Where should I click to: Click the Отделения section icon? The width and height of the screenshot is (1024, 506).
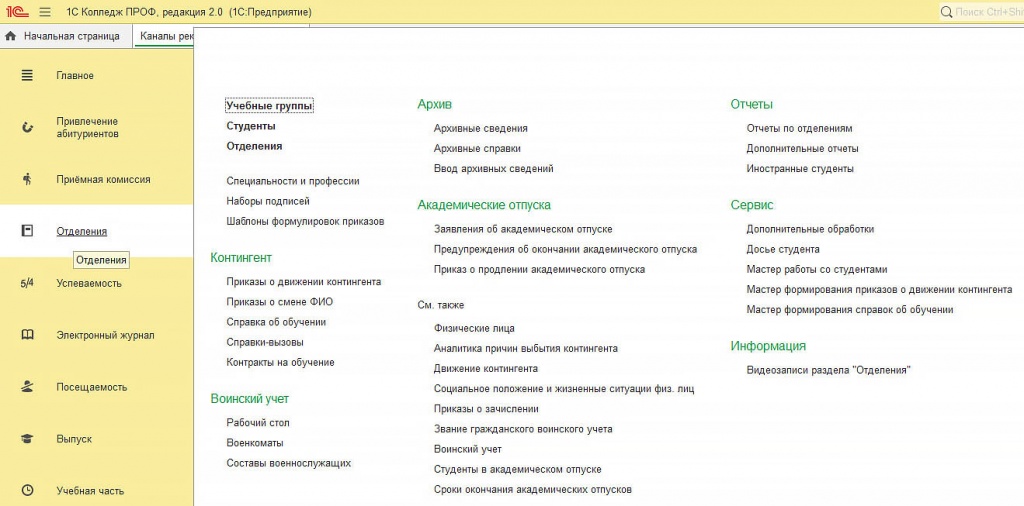point(27,230)
